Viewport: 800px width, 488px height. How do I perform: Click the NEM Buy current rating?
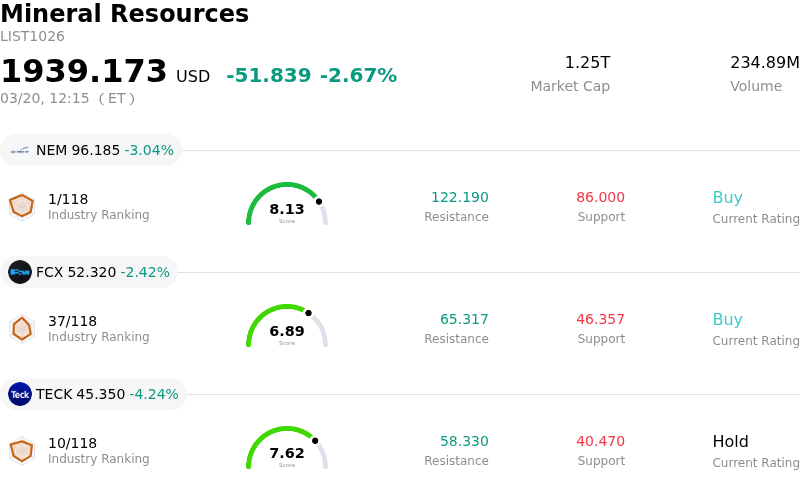727,198
